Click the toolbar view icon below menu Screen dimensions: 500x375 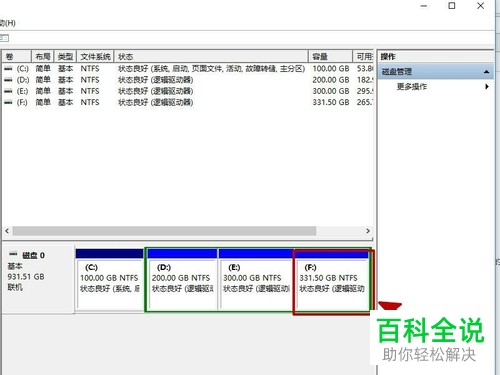pos(4,38)
